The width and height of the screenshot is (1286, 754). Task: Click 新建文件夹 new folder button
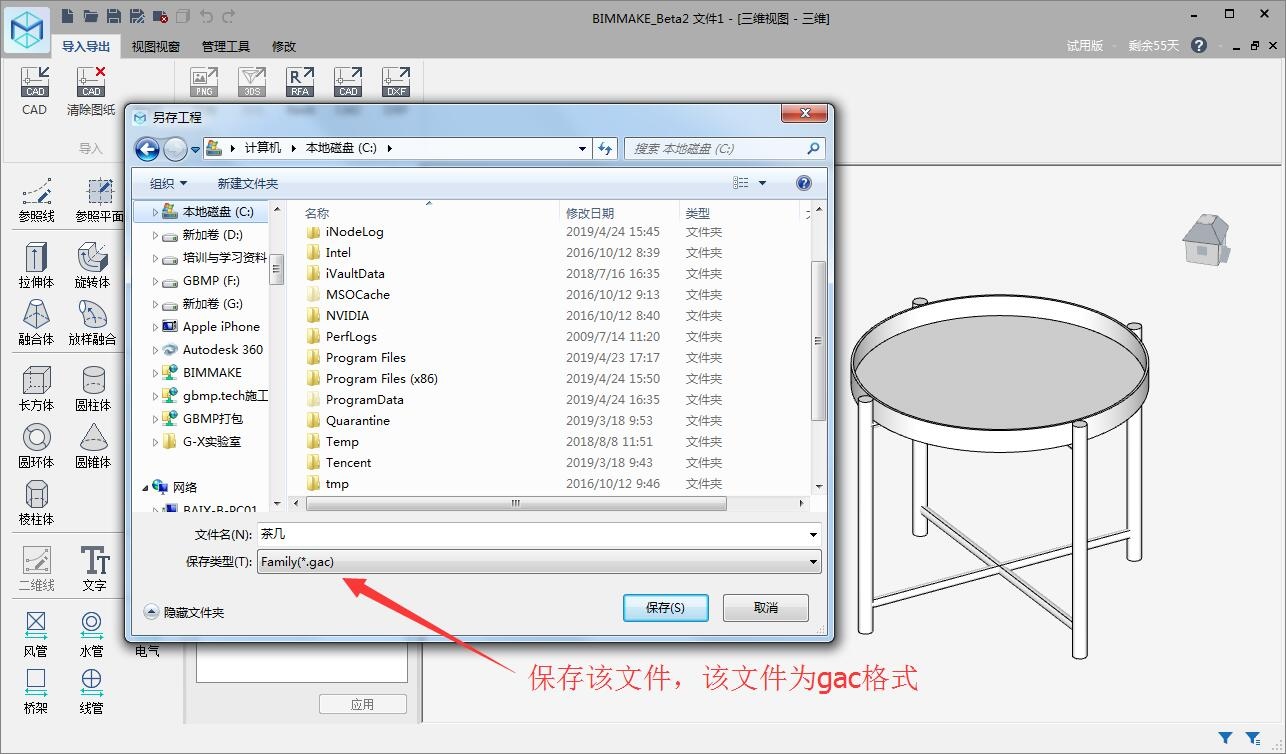248,183
